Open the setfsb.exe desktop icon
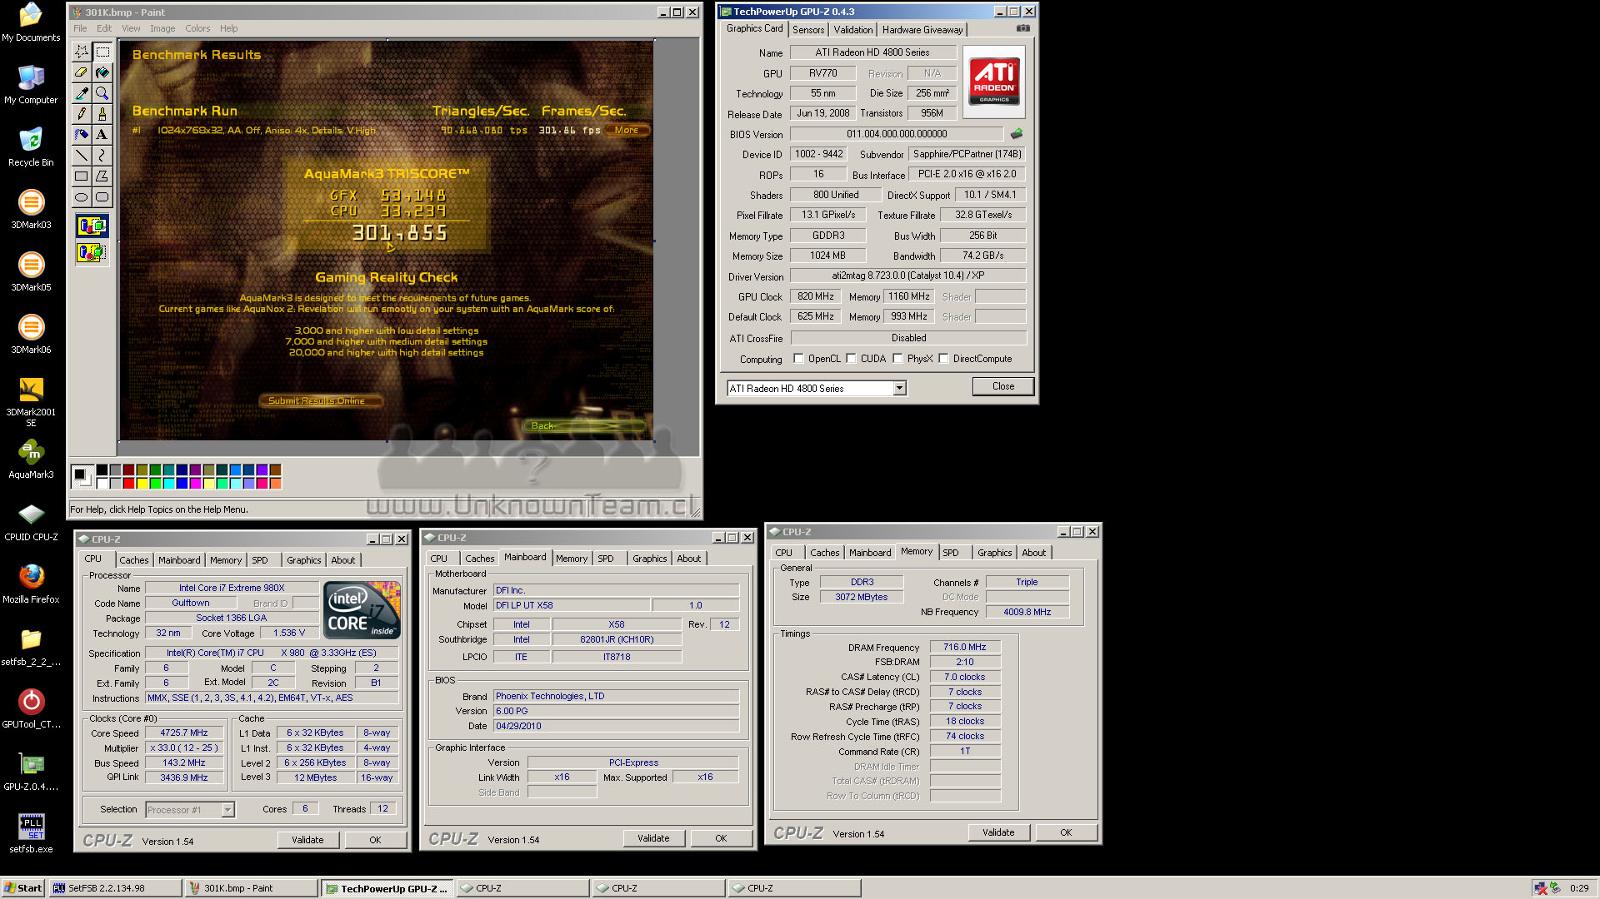Viewport: 1600px width, 899px height. 31,833
